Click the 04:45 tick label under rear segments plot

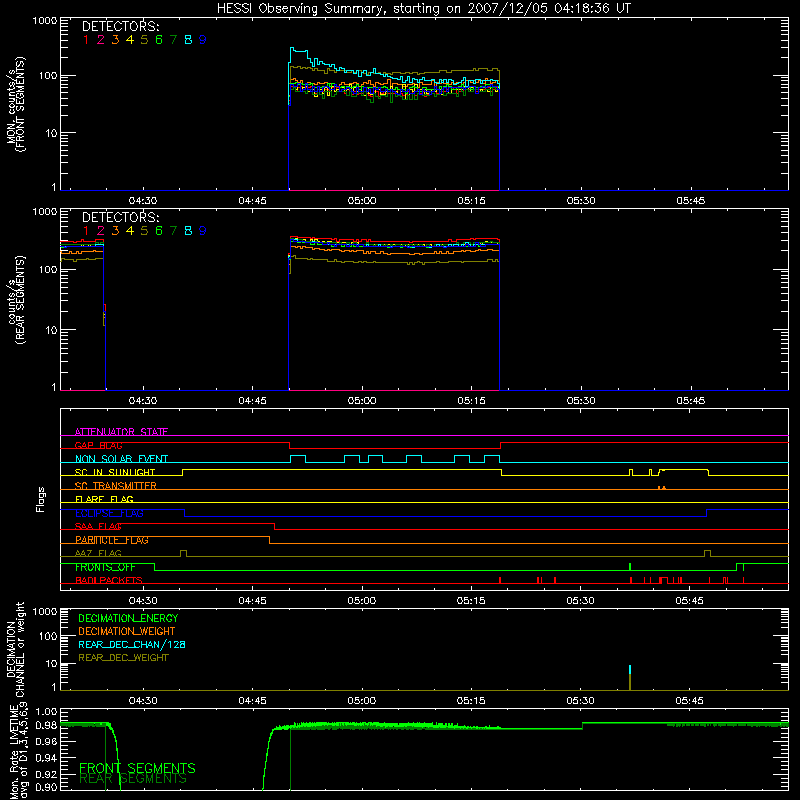[x=252, y=401]
